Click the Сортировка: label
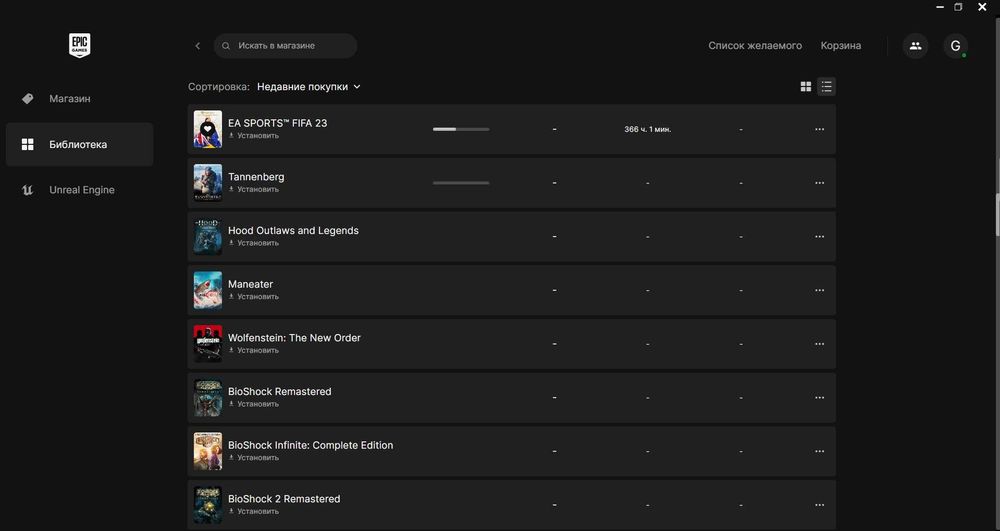 pos(219,87)
